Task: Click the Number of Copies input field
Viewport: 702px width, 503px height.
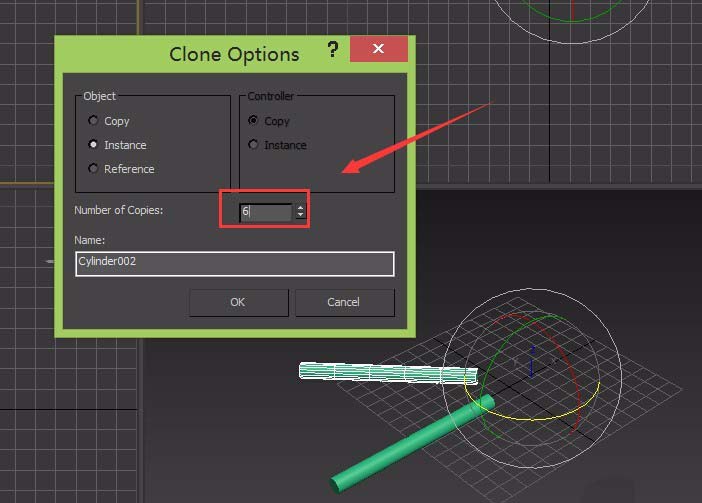Action: coord(266,212)
